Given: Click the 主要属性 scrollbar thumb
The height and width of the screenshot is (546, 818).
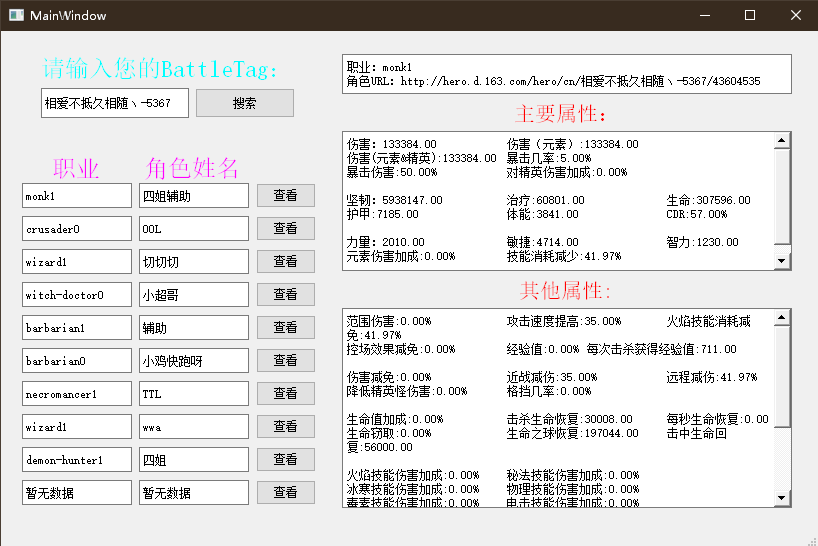Looking at the screenshot, I should 781,197.
